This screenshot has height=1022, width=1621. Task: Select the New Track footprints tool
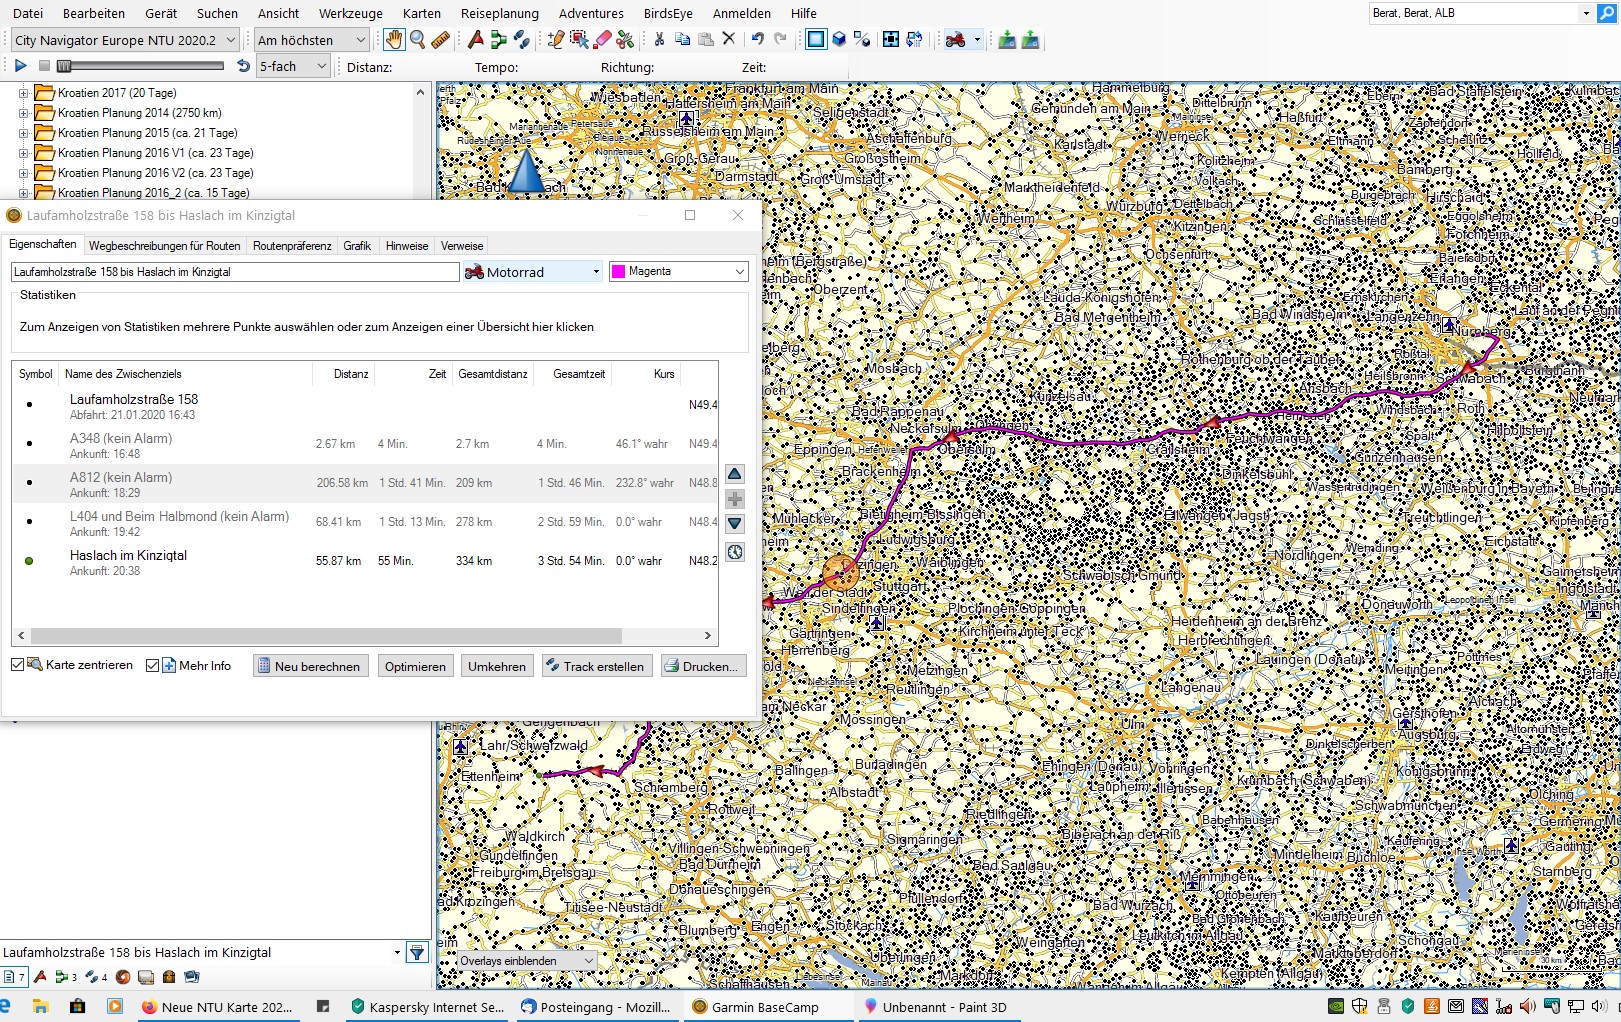[521, 40]
